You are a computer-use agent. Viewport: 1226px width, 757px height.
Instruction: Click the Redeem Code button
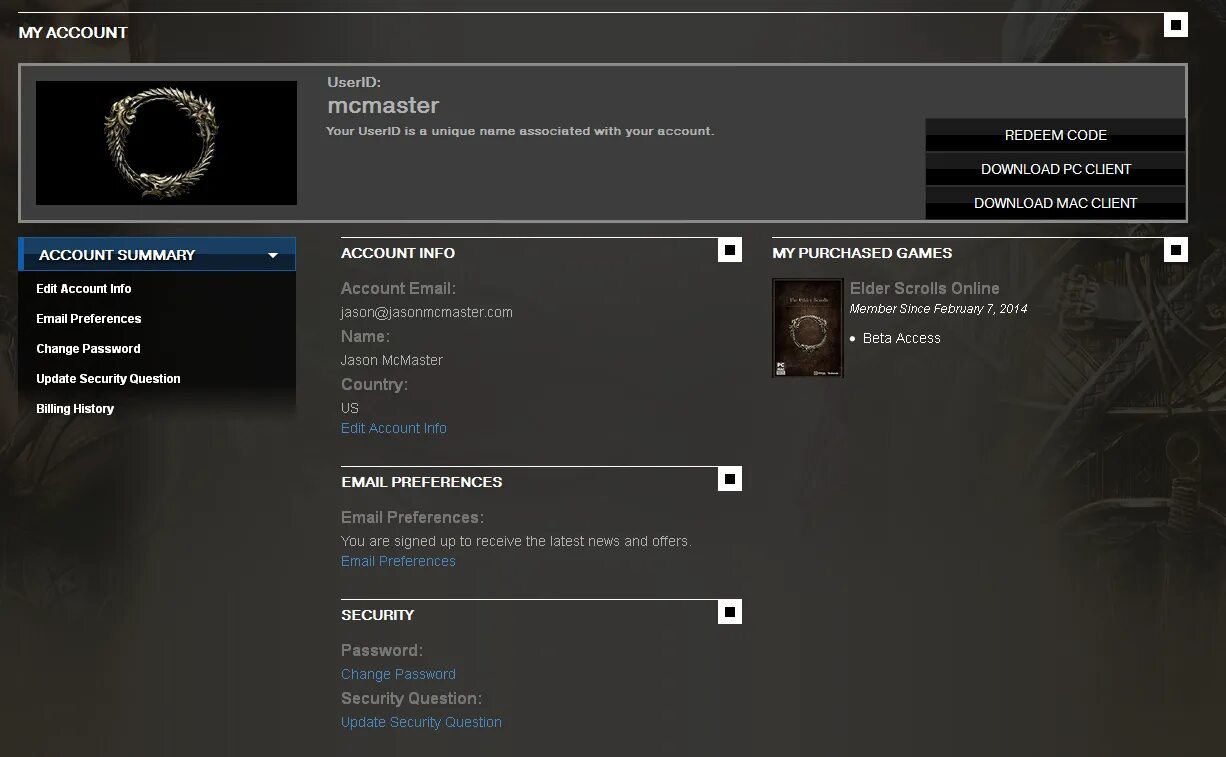[1056, 135]
